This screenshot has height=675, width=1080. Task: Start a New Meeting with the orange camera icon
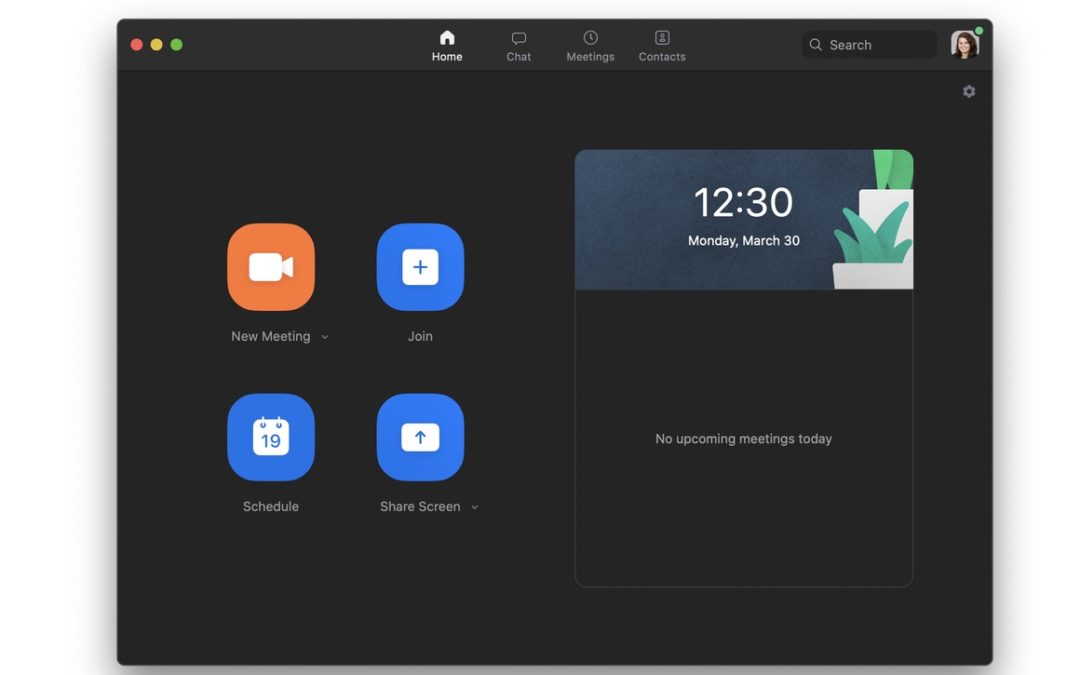(271, 267)
